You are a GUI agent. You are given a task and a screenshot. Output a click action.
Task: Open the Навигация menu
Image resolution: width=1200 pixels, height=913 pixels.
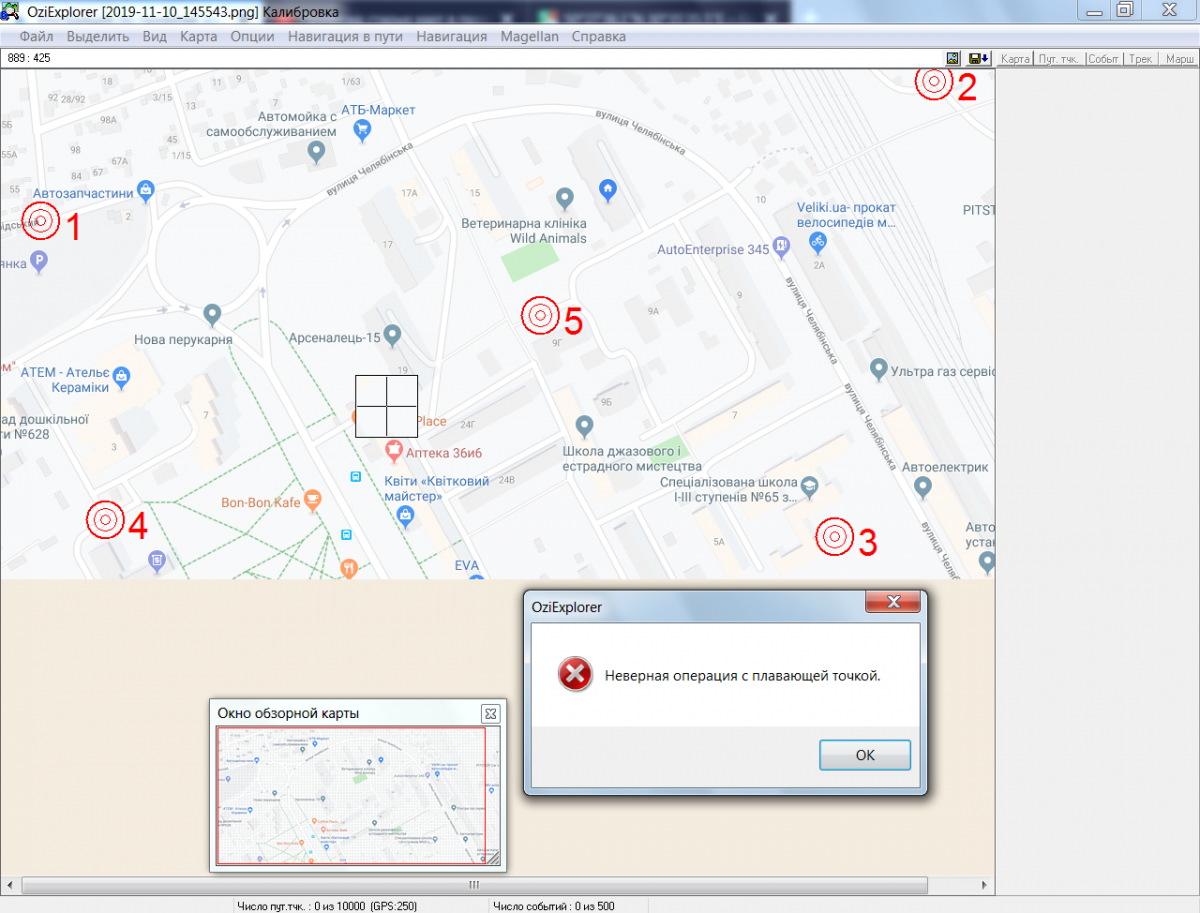coord(452,36)
